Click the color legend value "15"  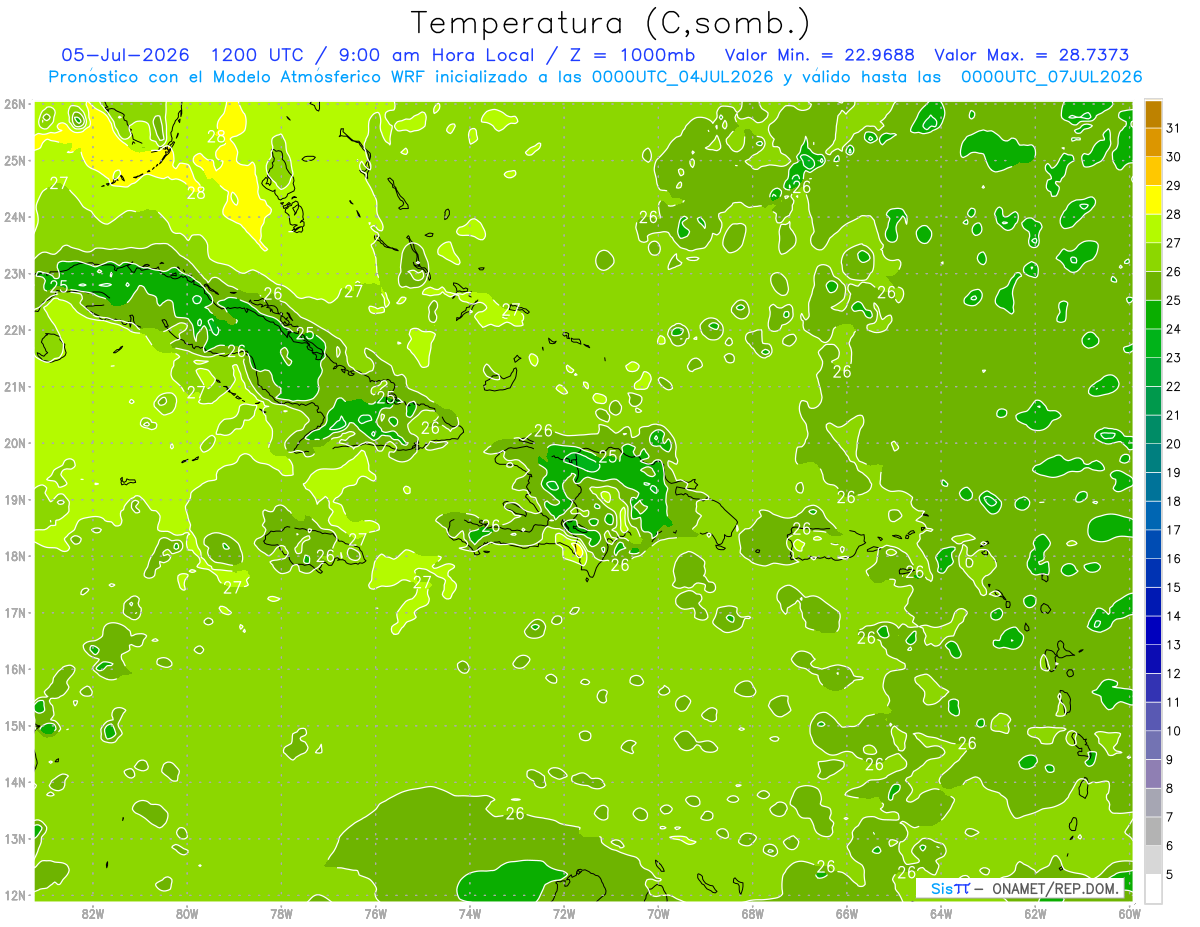point(1174,587)
